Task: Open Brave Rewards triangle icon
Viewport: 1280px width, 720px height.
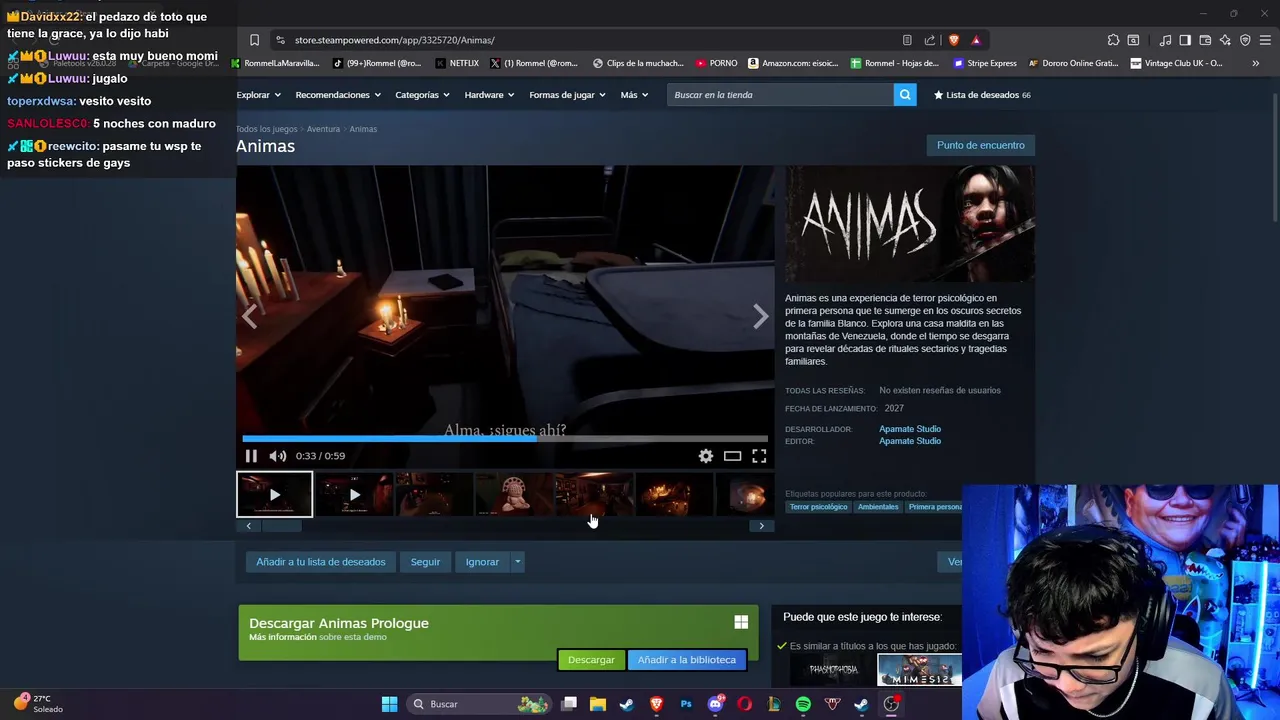Action: (976, 40)
